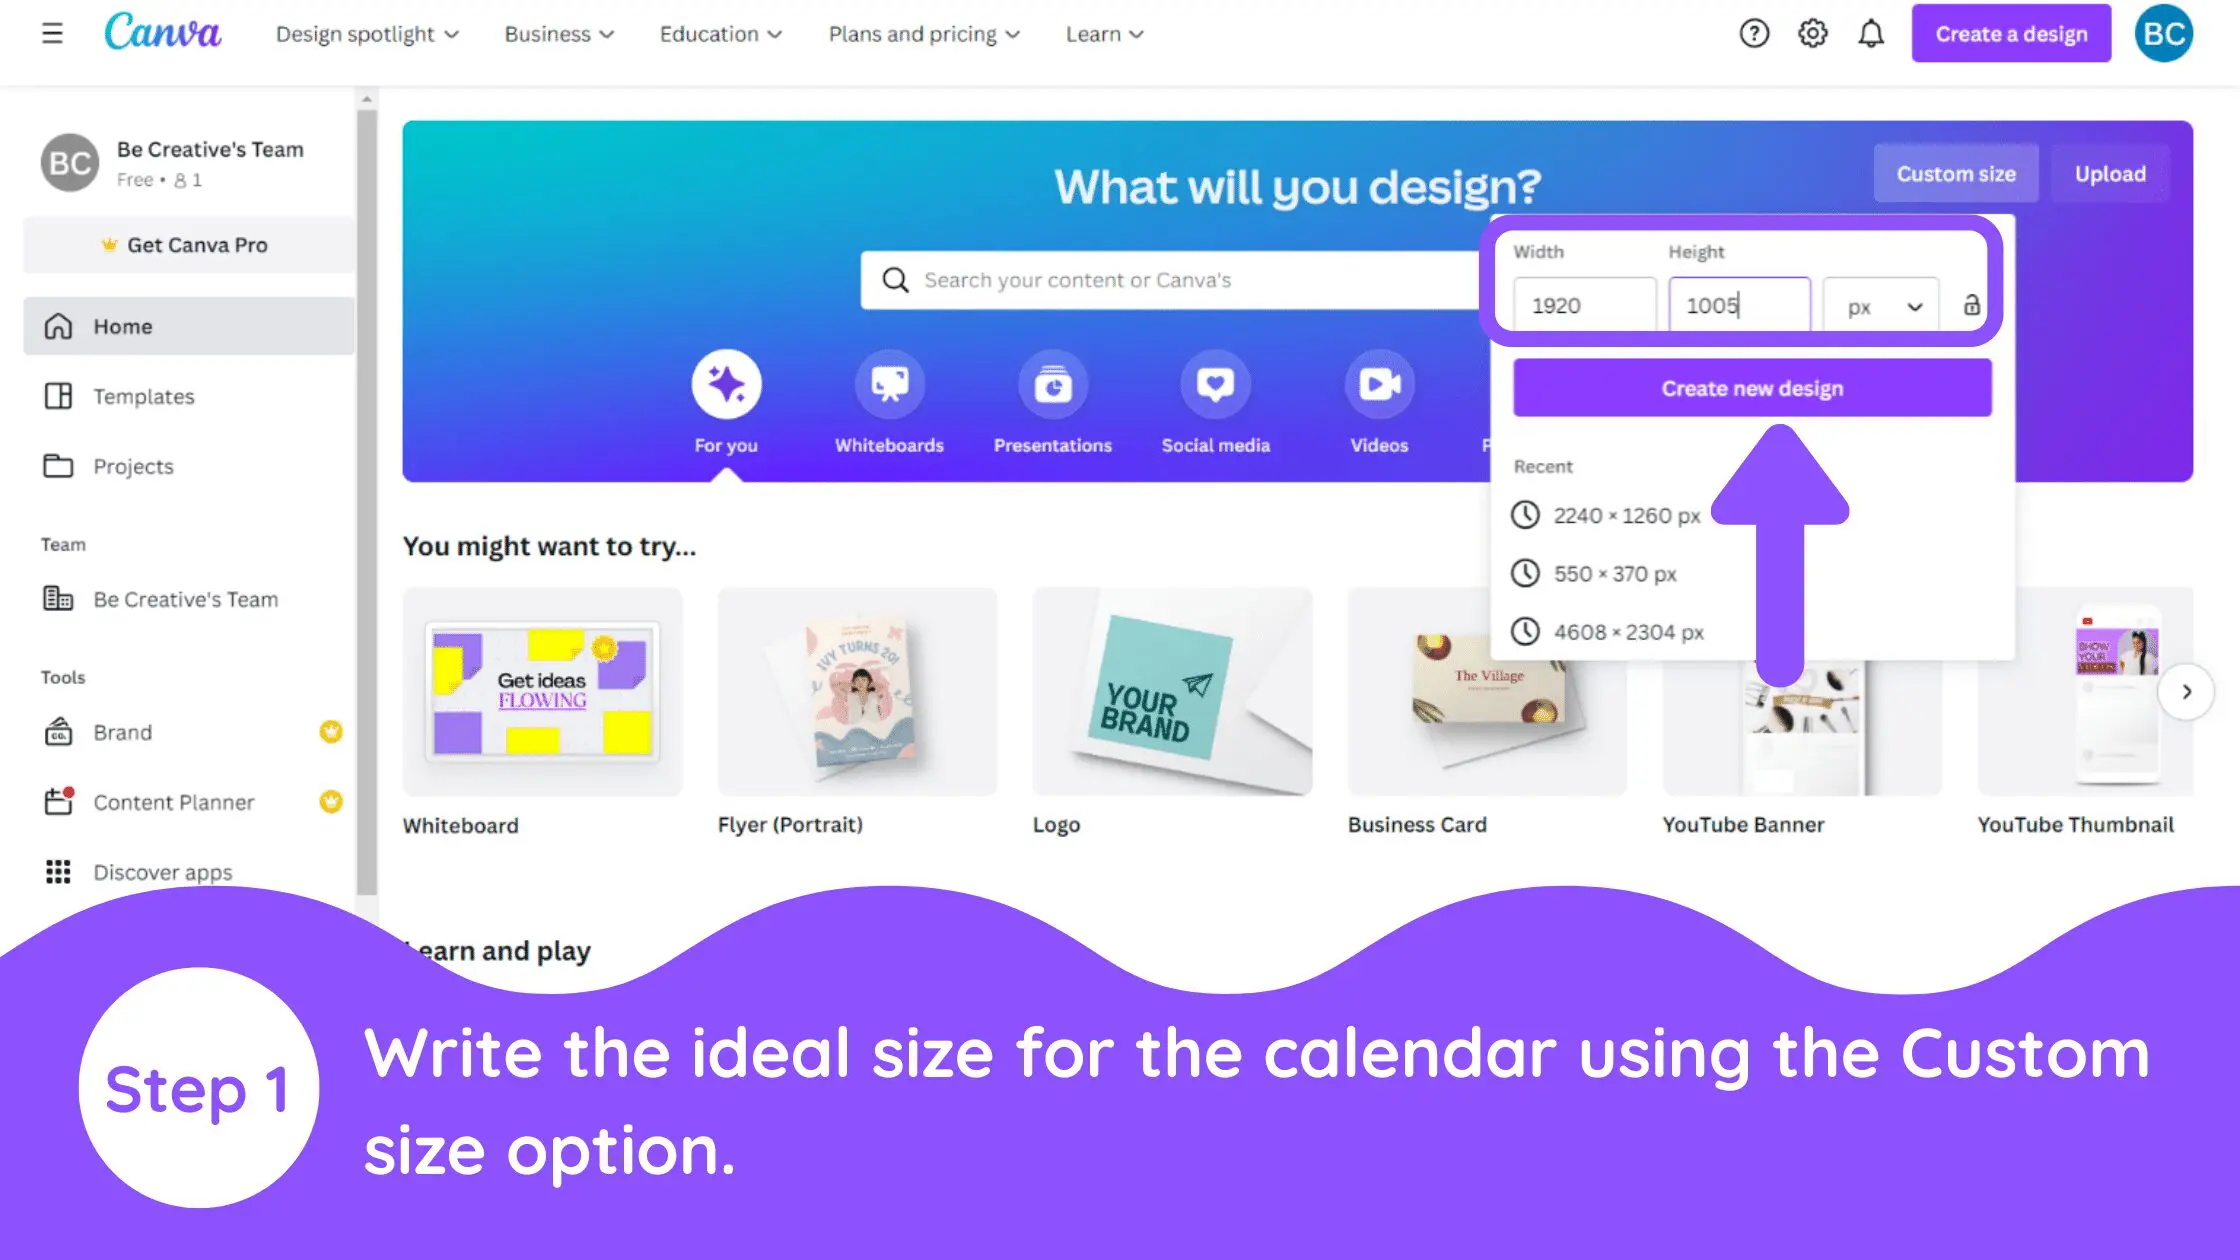Click Create new design button
2240x1260 pixels.
pyautogui.click(x=1752, y=388)
